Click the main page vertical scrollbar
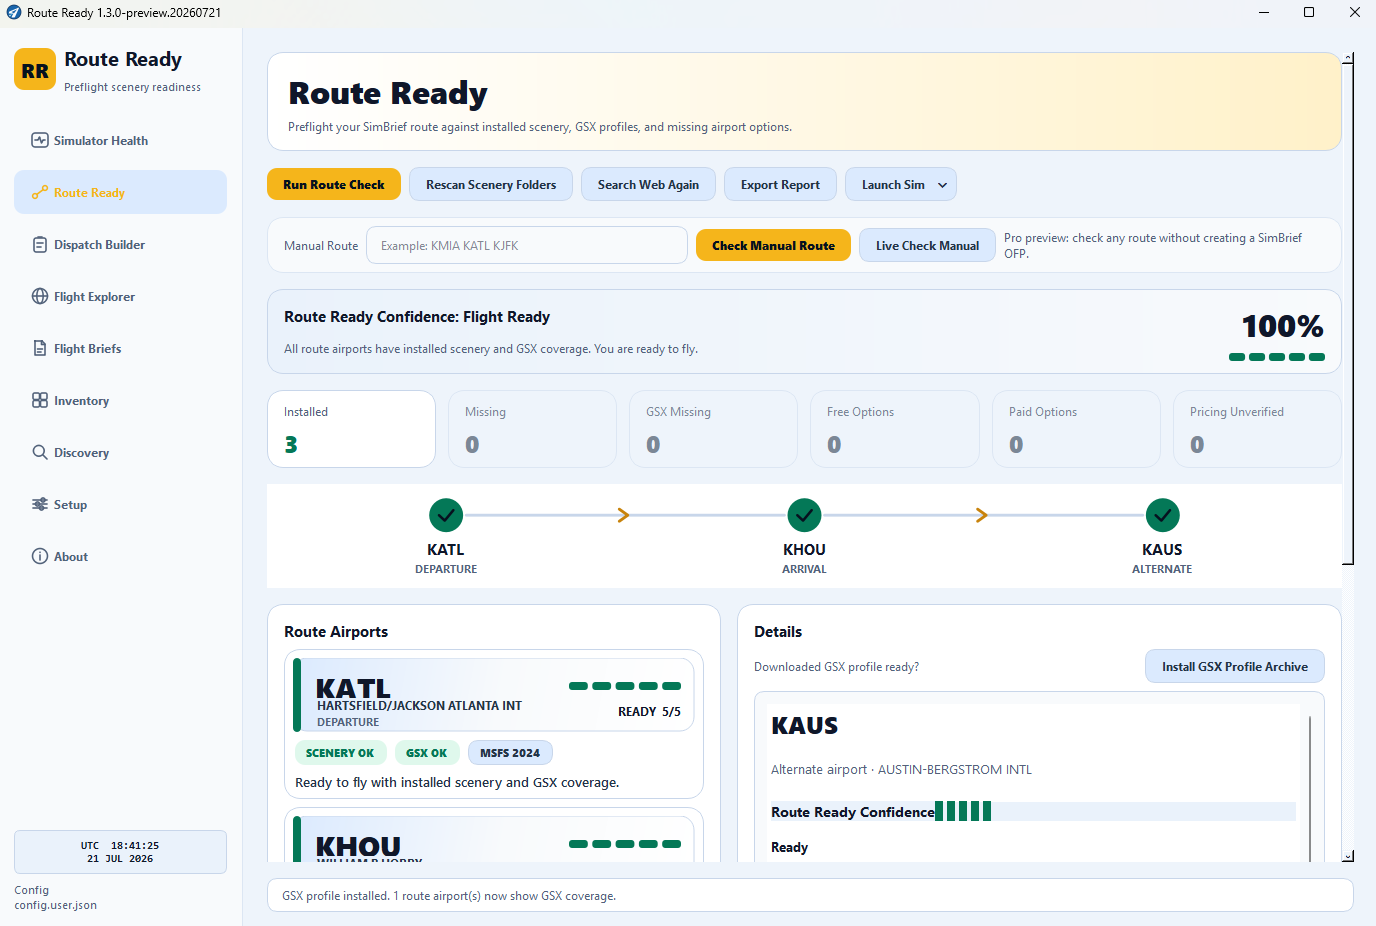This screenshot has height=926, width=1376. tap(1348, 314)
